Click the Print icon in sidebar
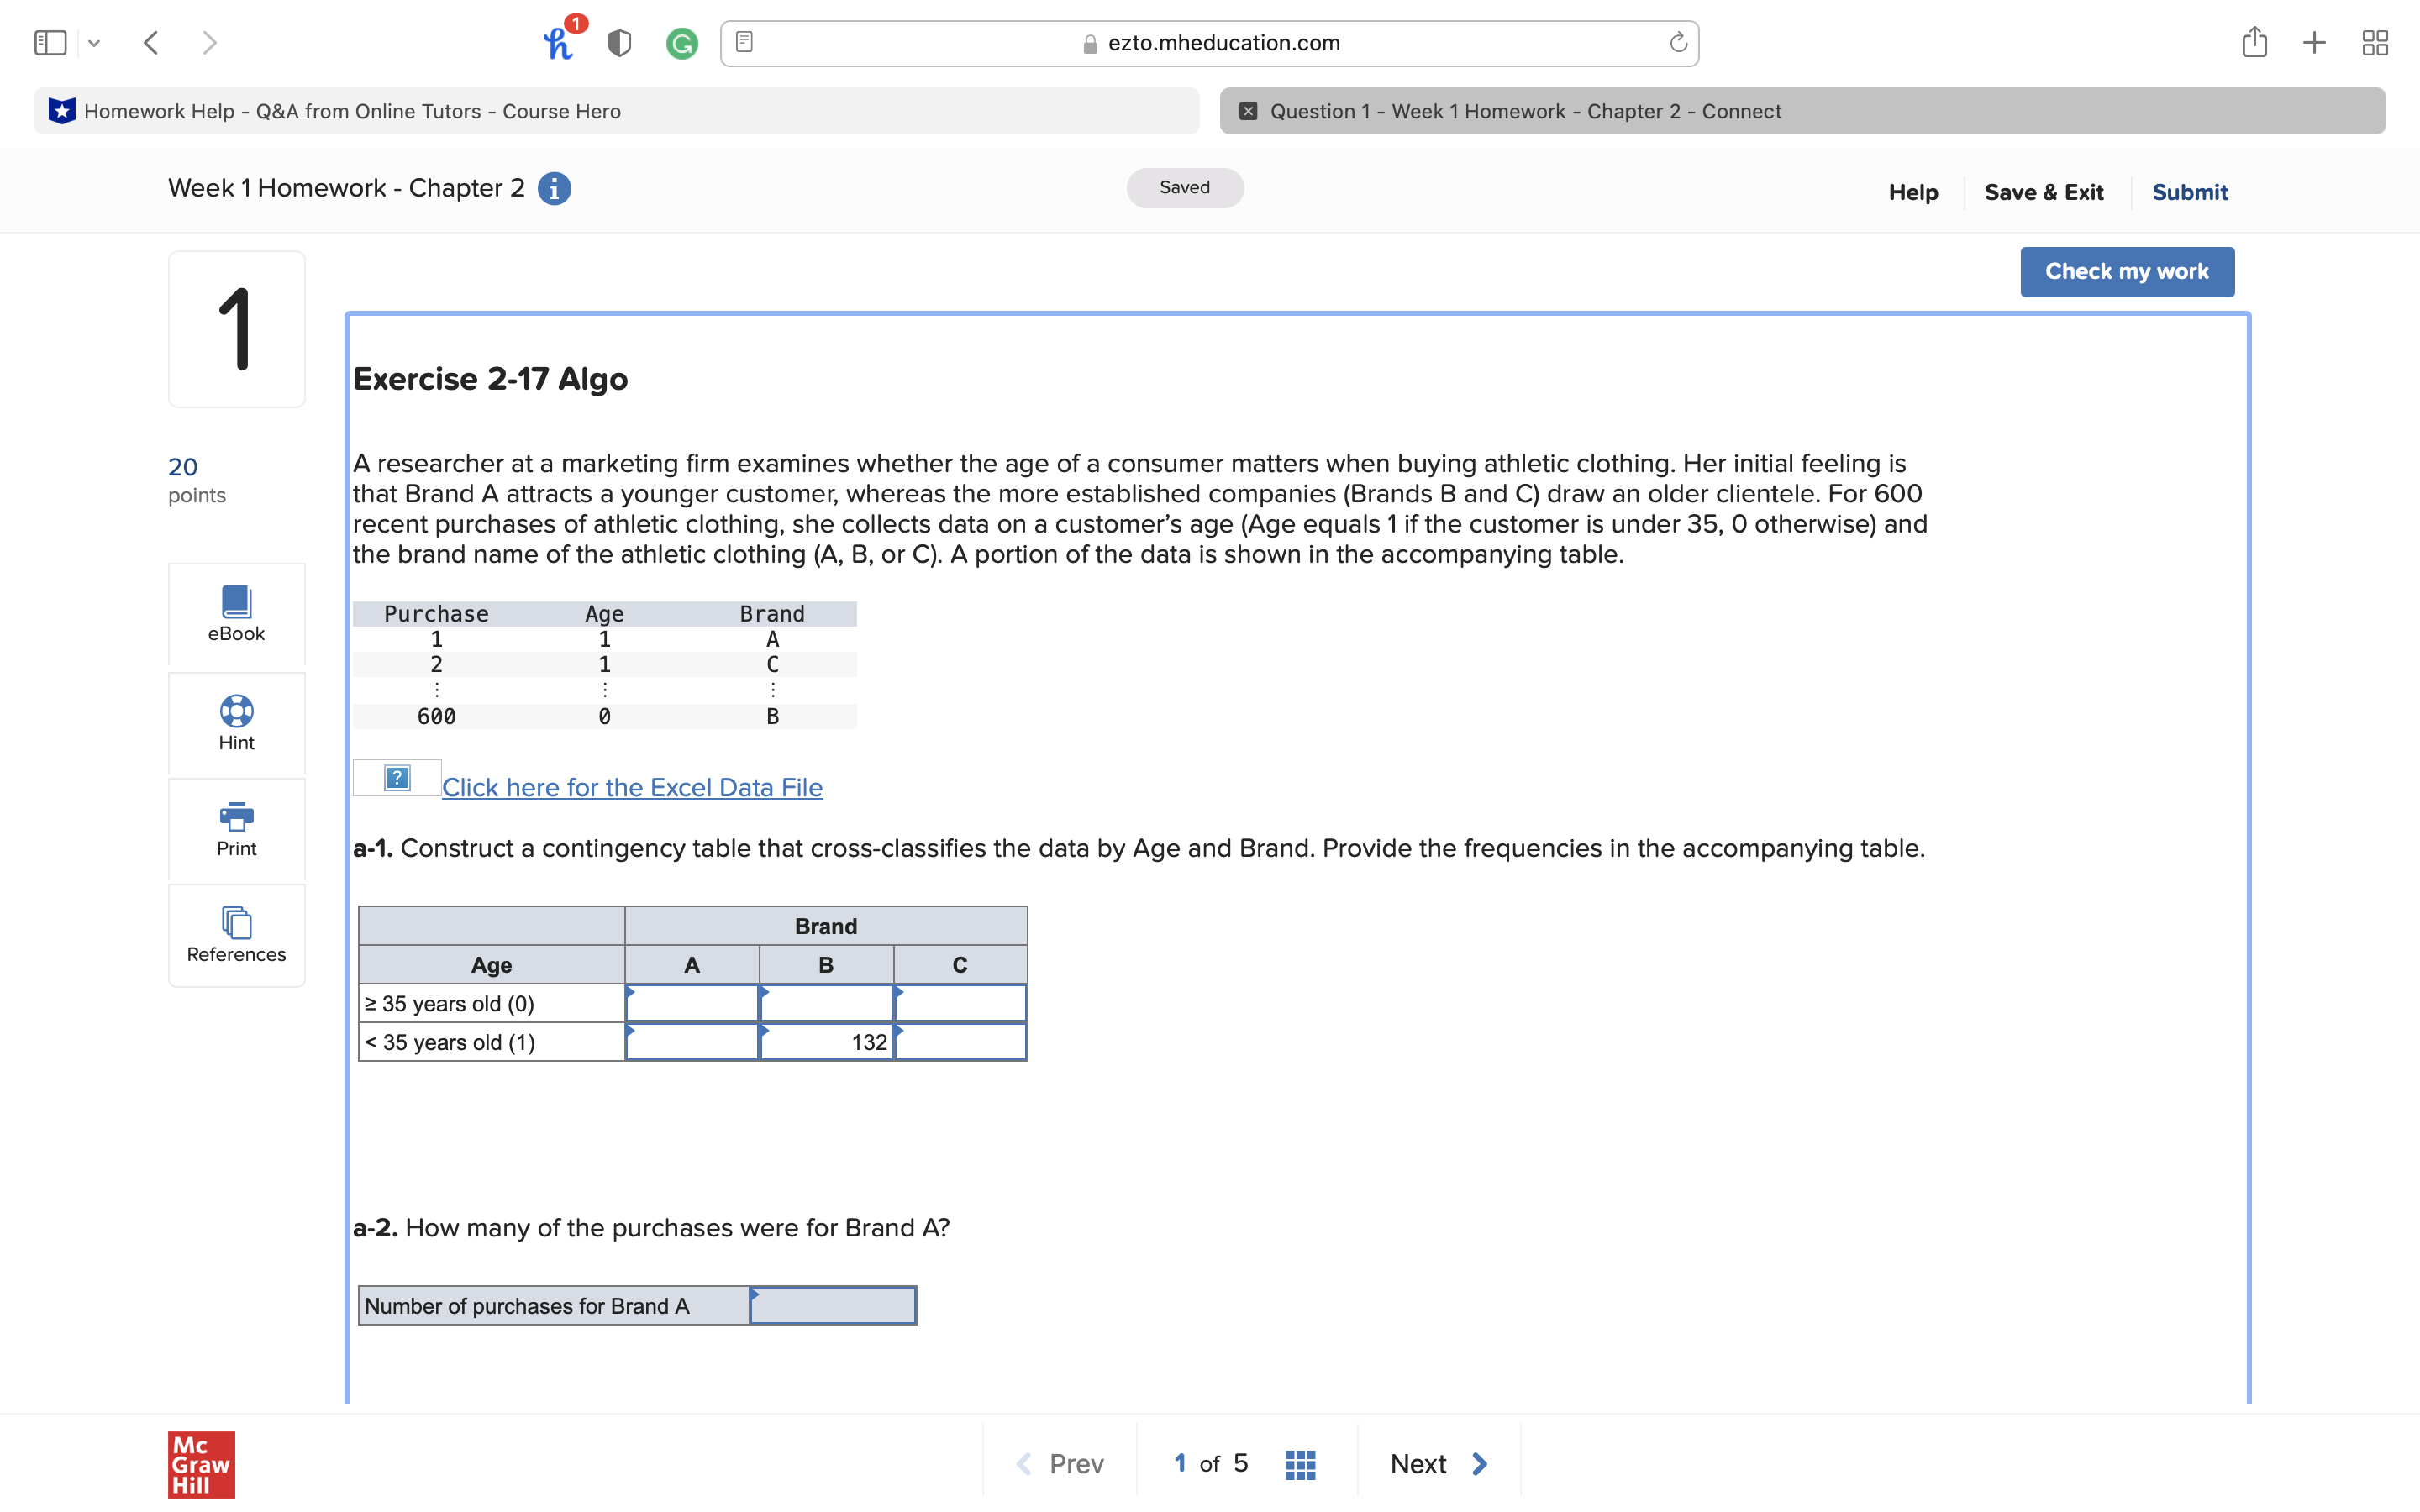The image size is (2420, 1512). pyautogui.click(x=236, y=817)
